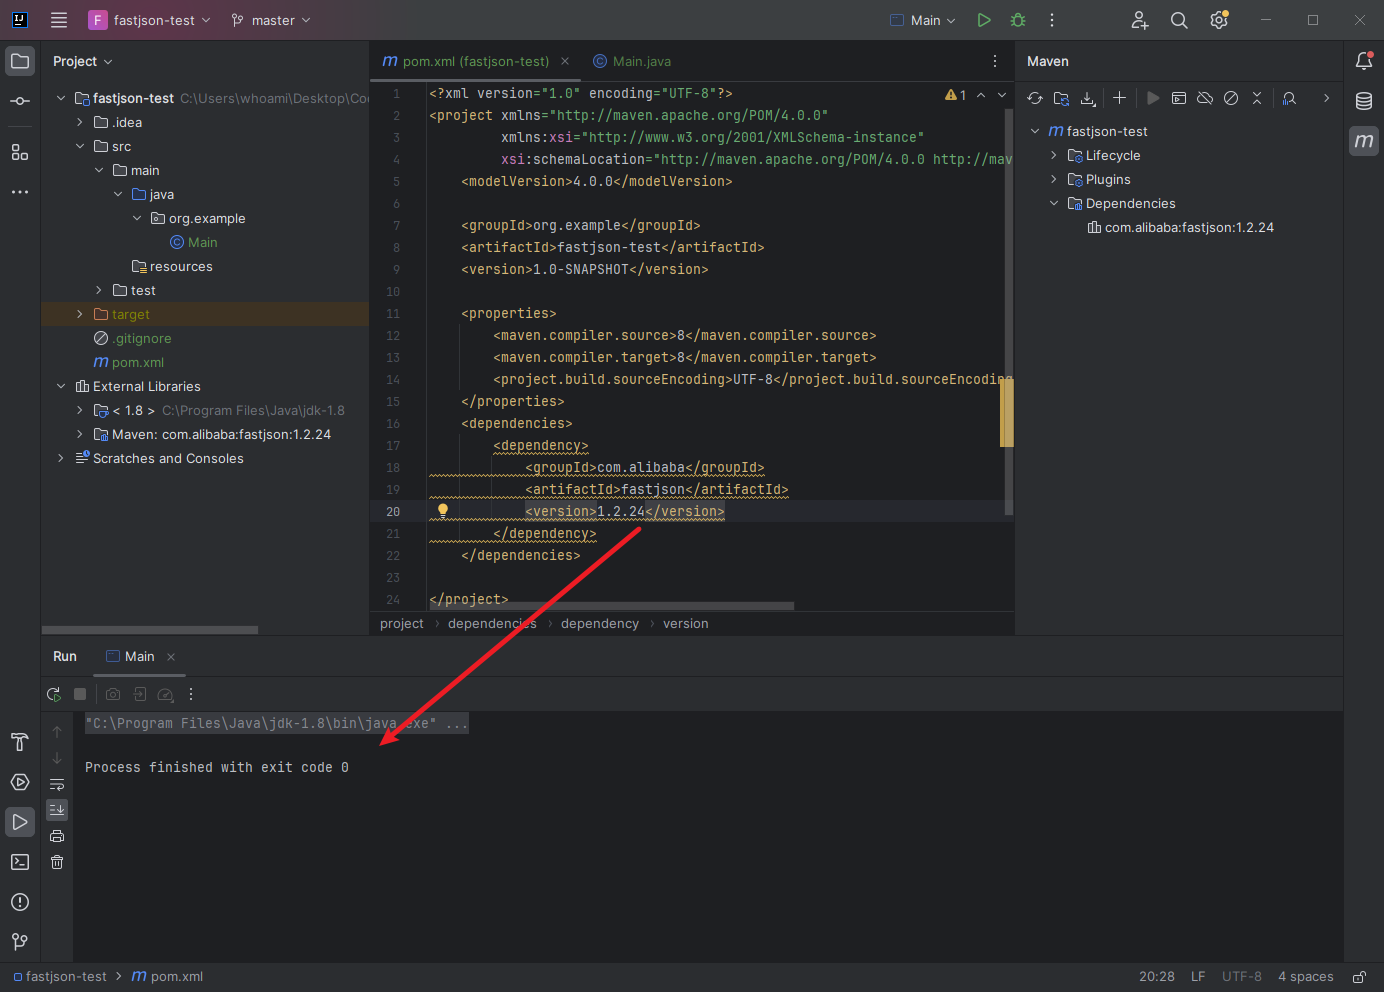Image resolution: width=1384 pixels, height=992 pixels.
Task: Click the project breadcrumb under editor
Action: coord(402,623)
